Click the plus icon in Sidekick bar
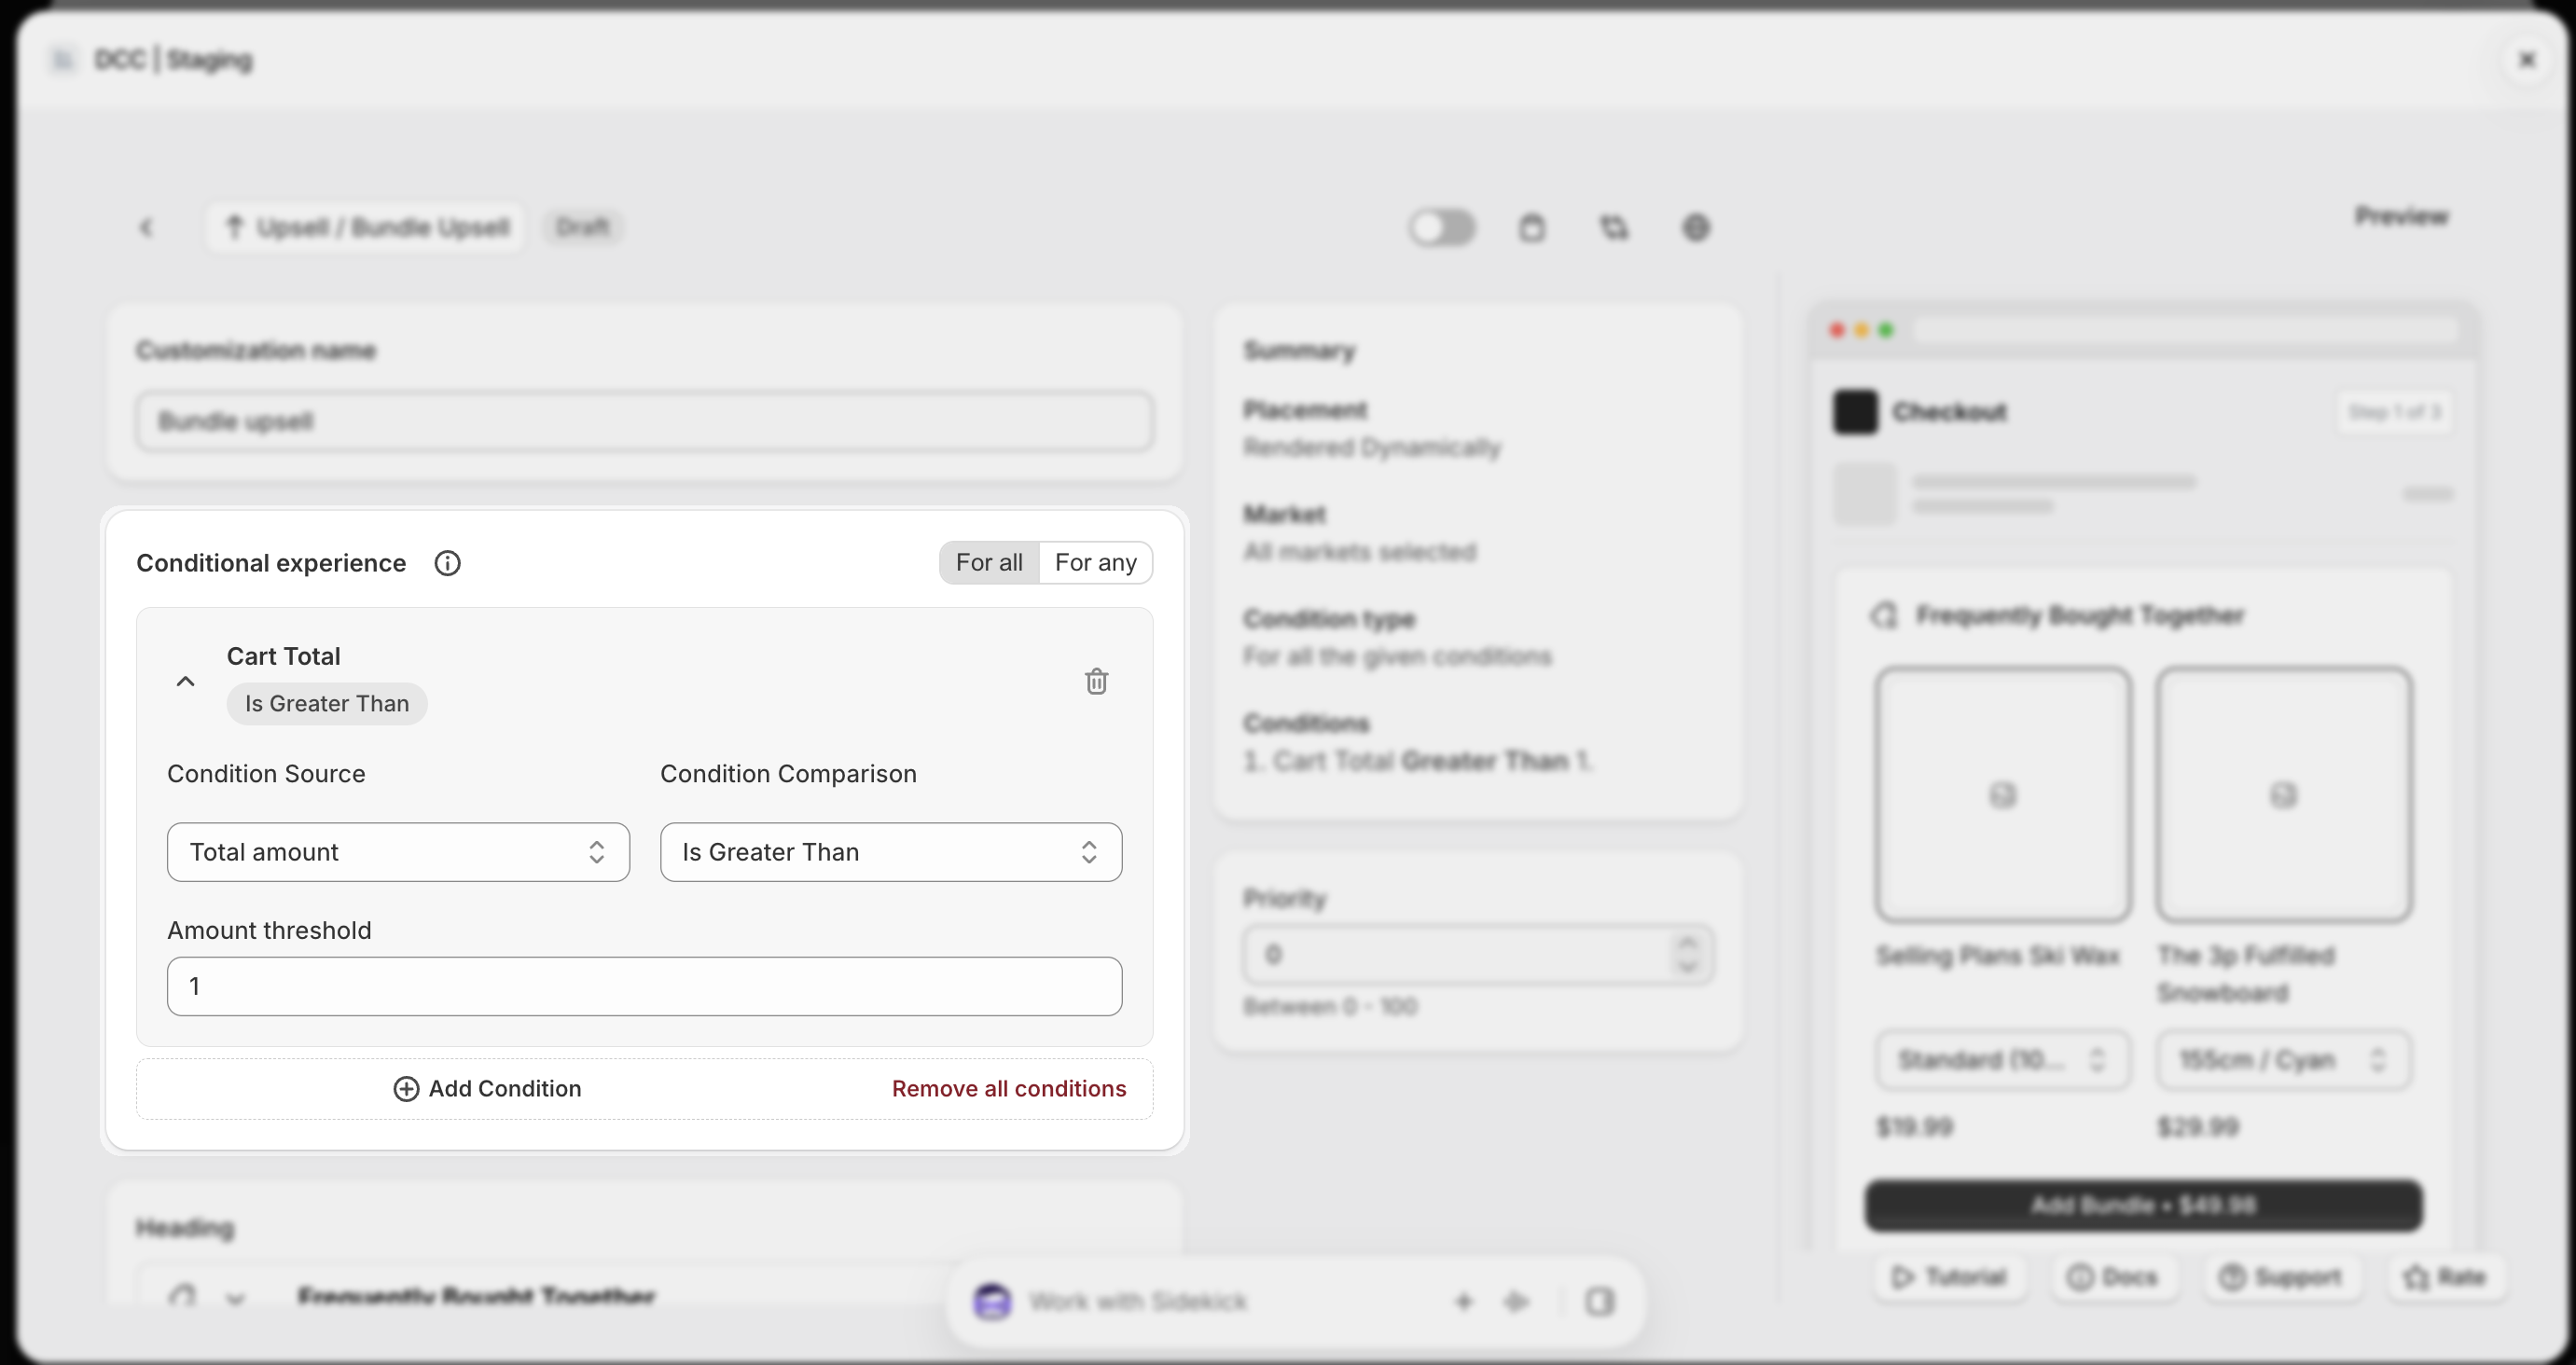 coord(1464,1301)
